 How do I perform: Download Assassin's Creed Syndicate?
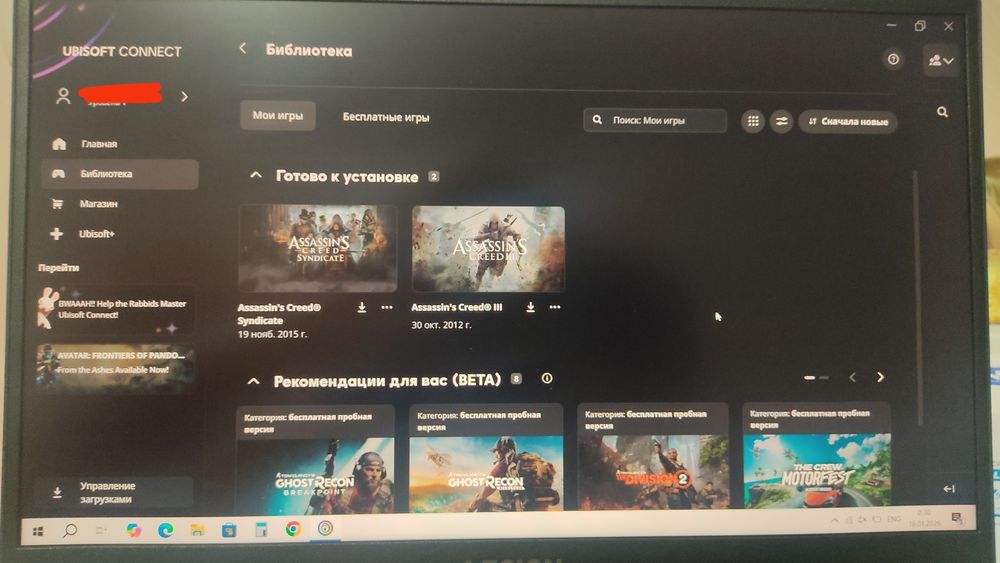point(362,307)
